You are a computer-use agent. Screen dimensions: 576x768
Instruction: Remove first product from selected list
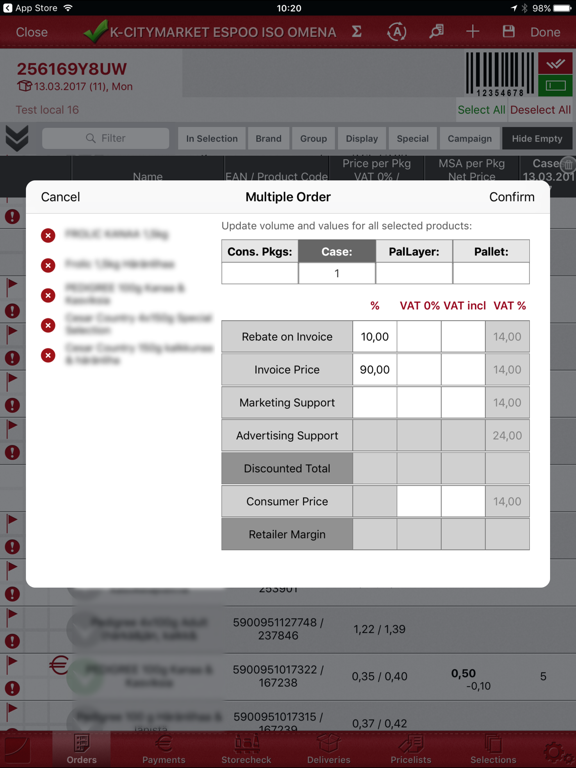point(48,236)
